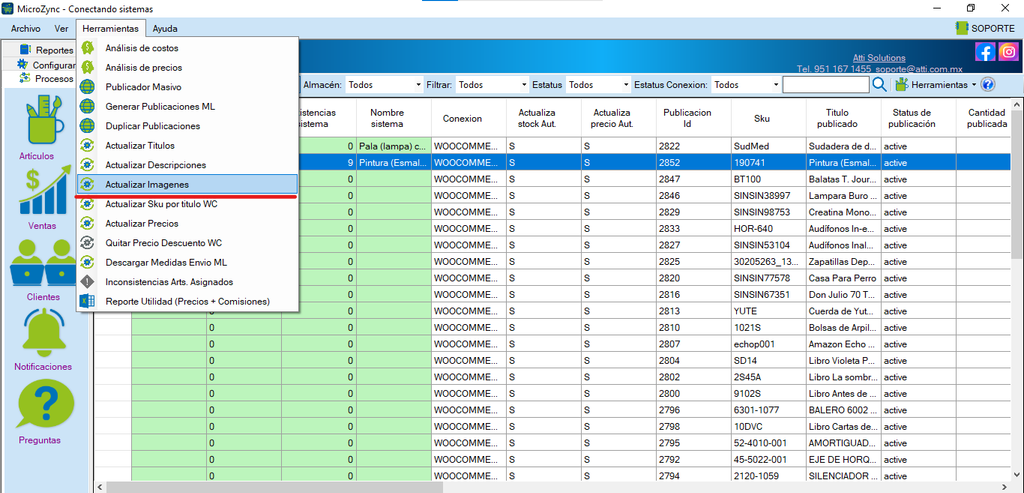Sort by Conexion column header

click(469, 118)
